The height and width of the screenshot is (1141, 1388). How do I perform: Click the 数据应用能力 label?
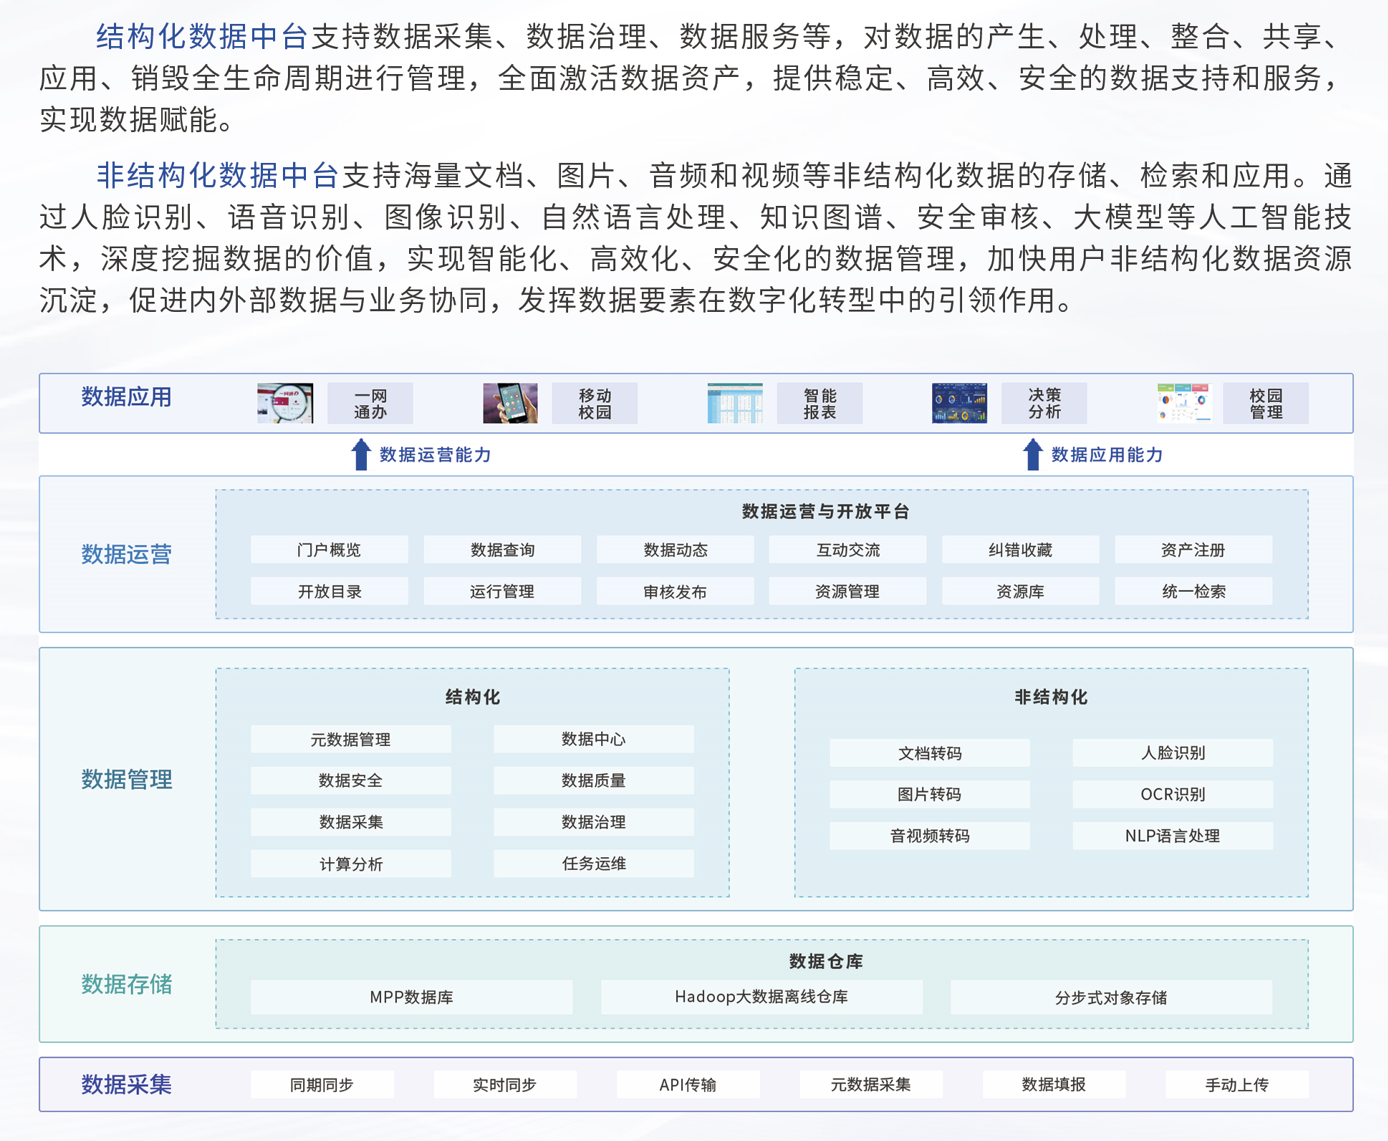pyautogui.click(x=1107, y=455)
